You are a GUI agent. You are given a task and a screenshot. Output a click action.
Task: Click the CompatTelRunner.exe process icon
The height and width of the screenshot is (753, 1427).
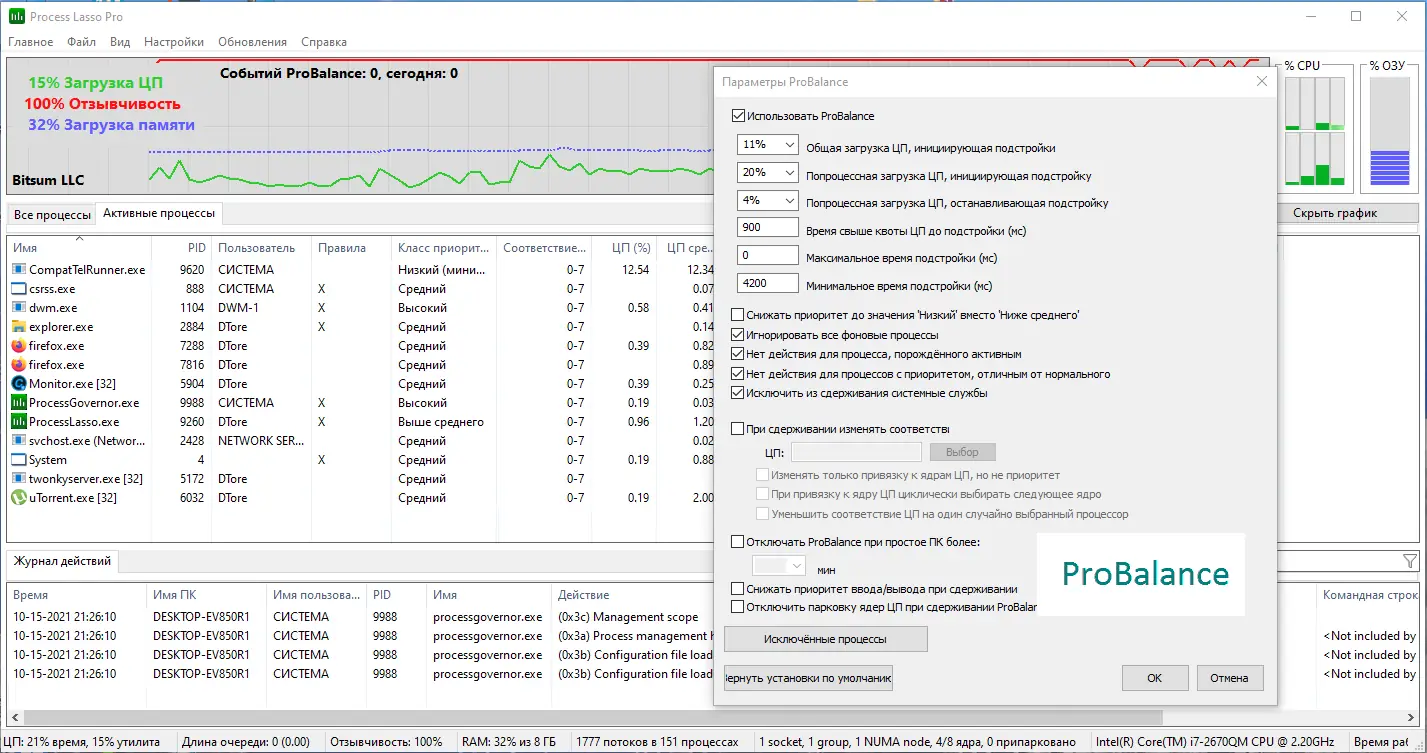[x=19, y=270]
